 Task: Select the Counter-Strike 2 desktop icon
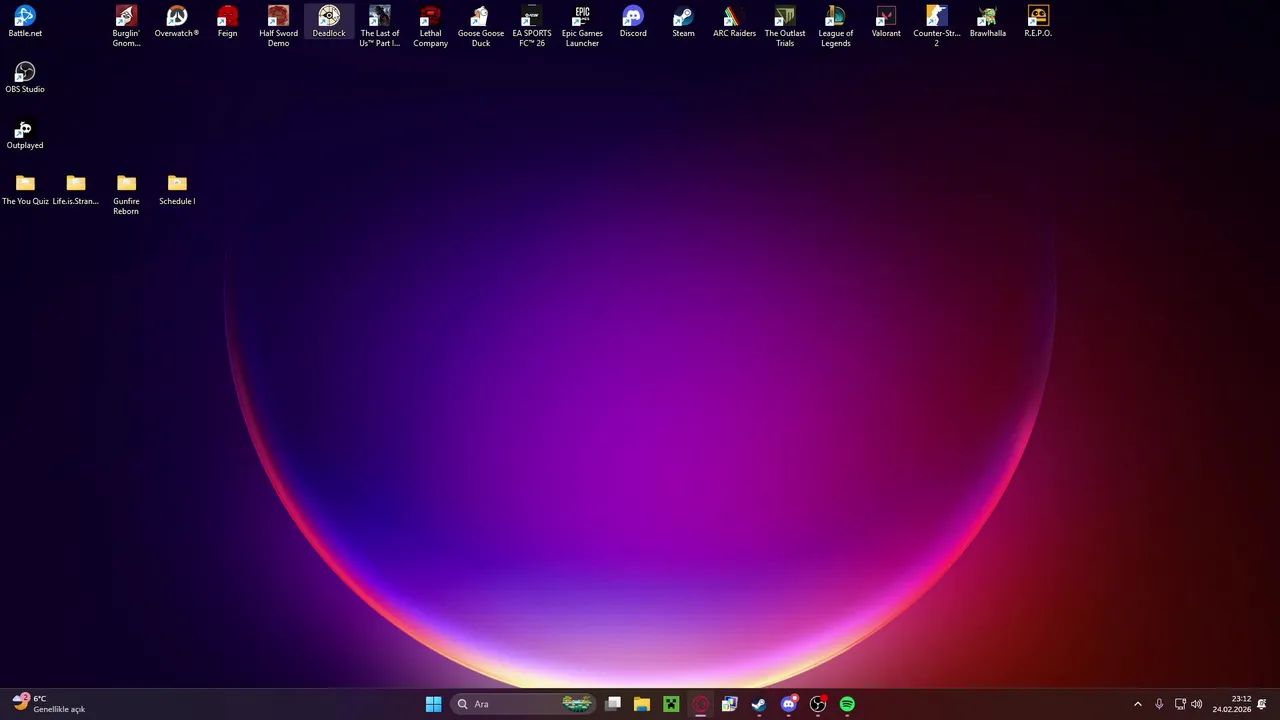pos(937,26)
